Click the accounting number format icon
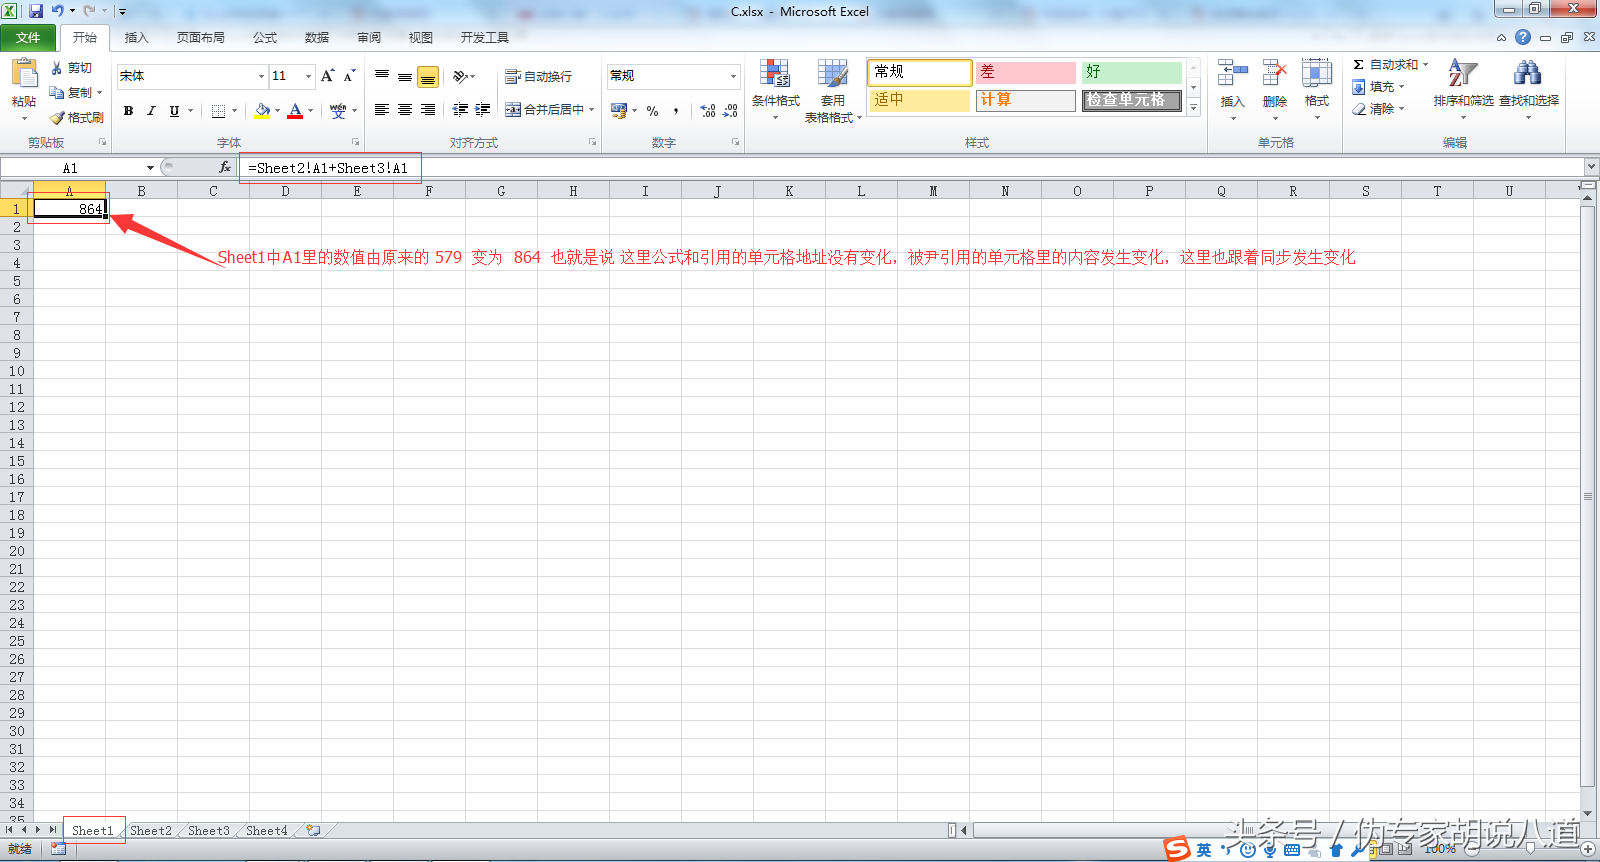 click(x=619, y=111)
